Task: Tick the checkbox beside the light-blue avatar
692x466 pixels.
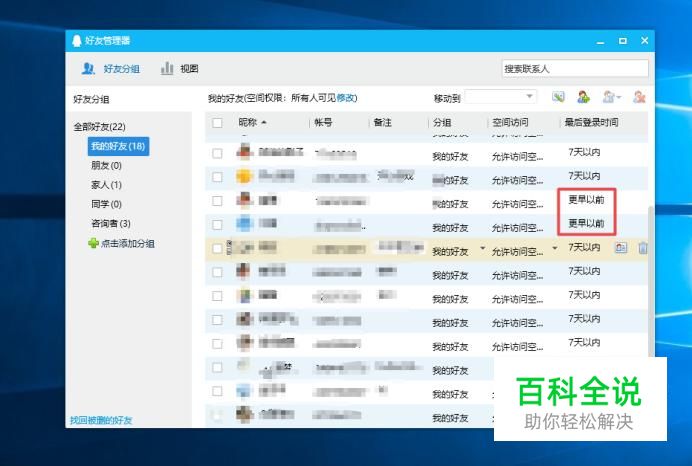Action: [x=217, y=225]
